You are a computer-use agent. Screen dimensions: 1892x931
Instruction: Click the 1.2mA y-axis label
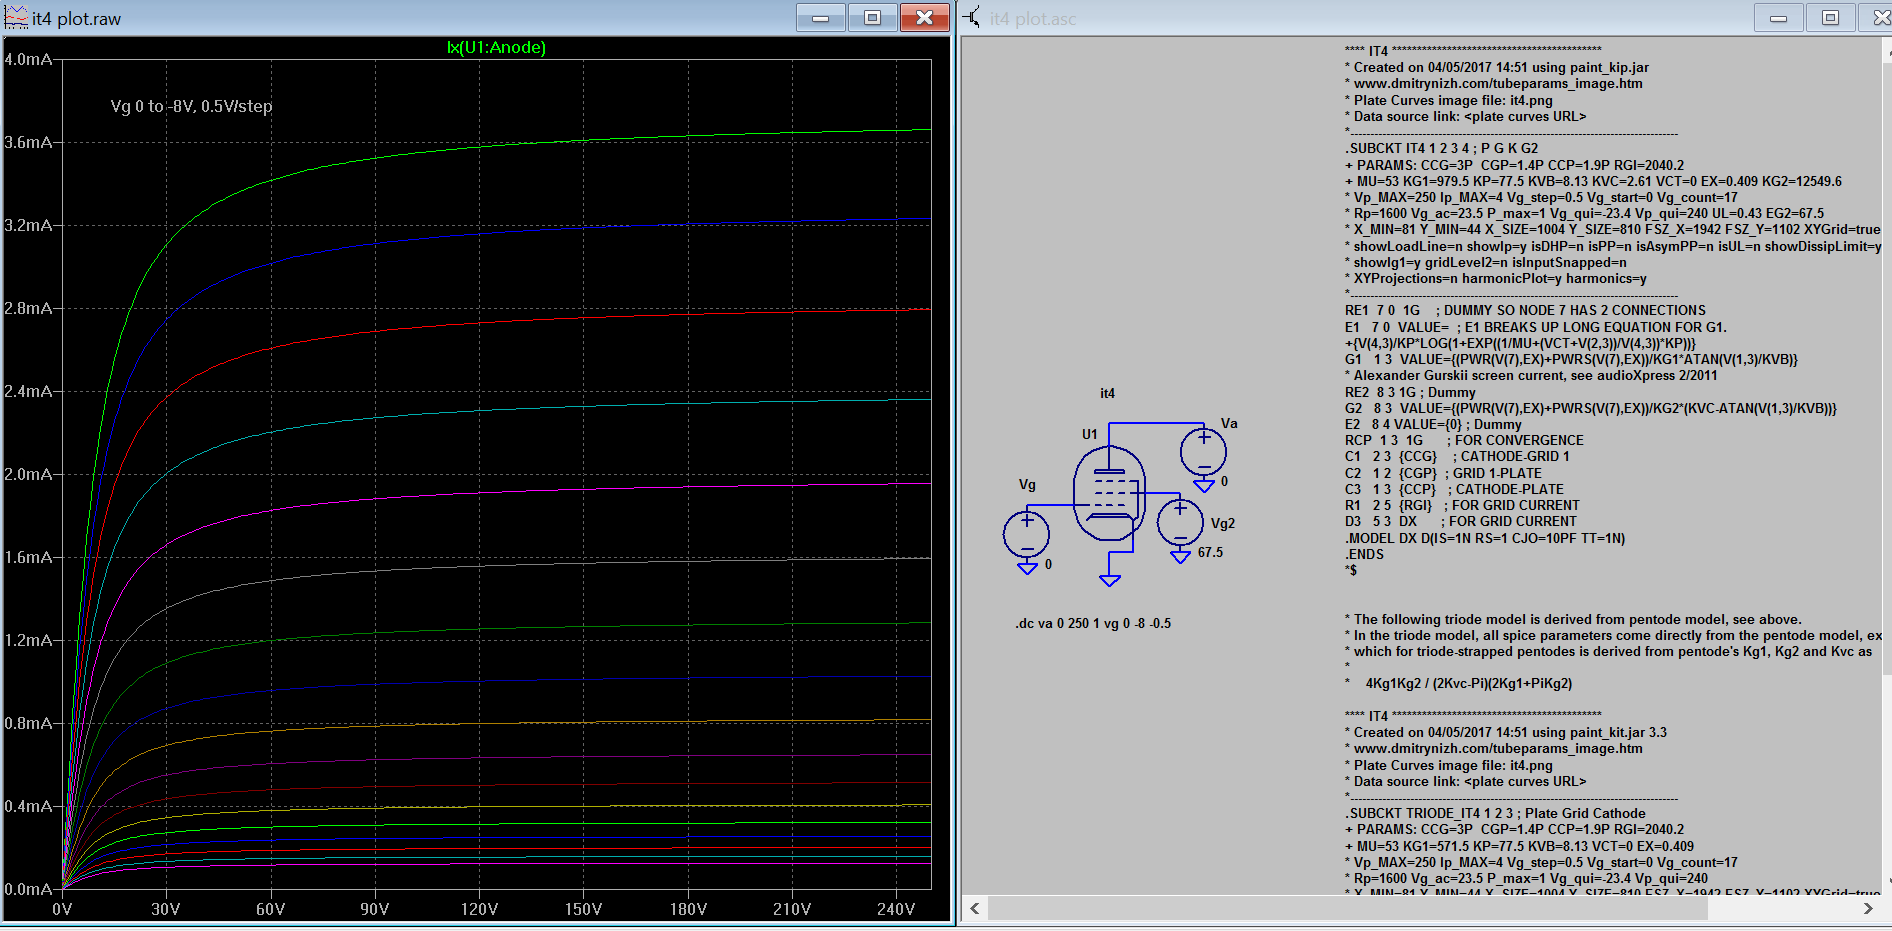(x=28, y=640)
